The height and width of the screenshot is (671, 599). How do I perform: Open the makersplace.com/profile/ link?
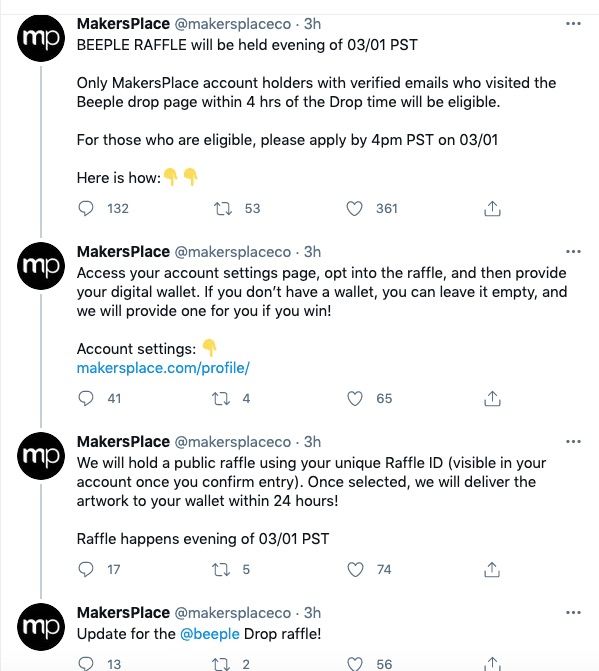pyautogui.click(x=163, y=368)
